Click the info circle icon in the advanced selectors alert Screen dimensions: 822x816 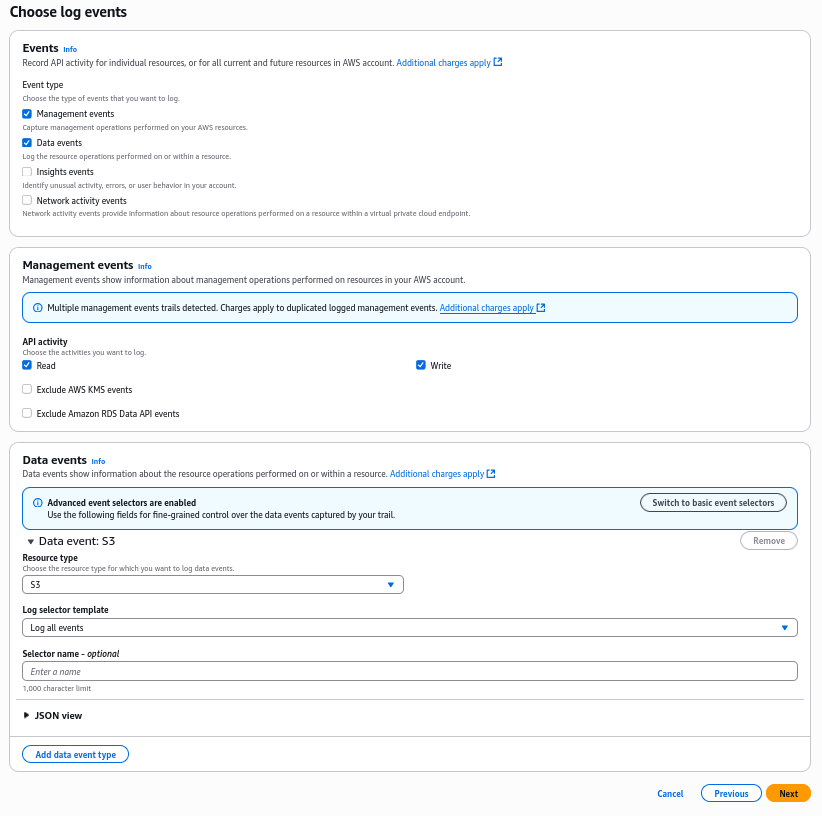tap(38, 503)
